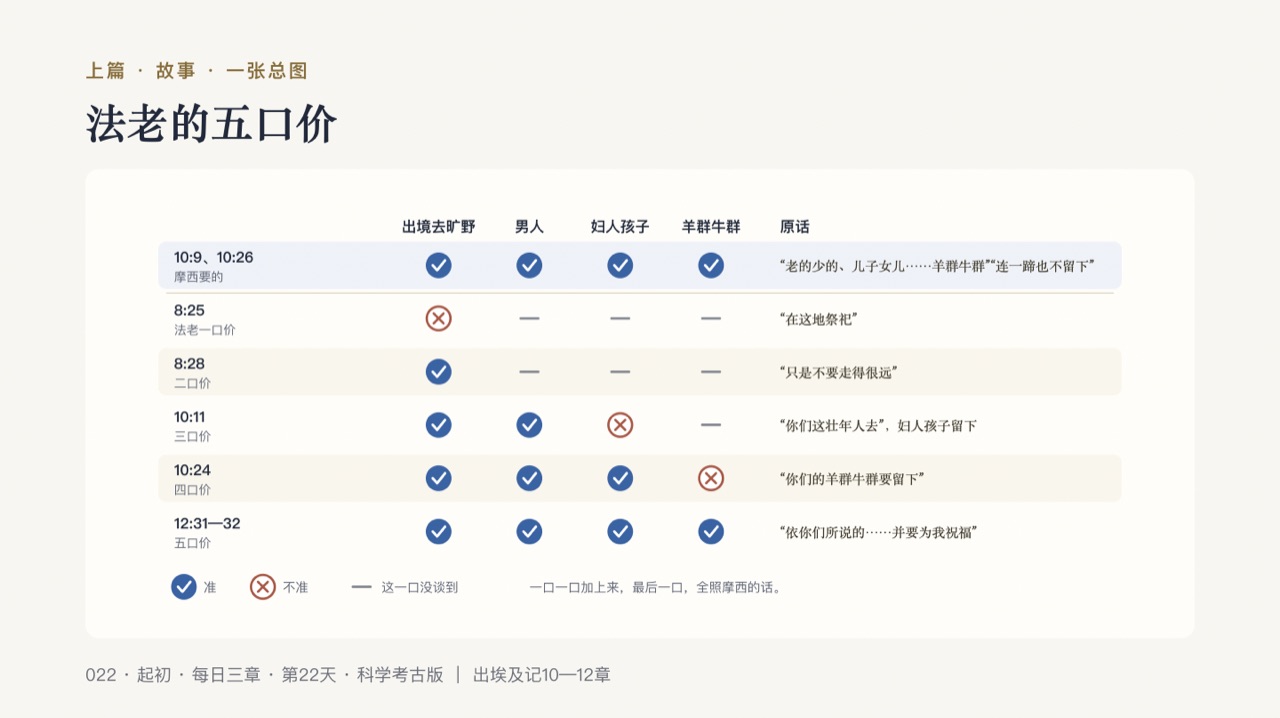Click the 二口价 row label

tap(192, 383)
